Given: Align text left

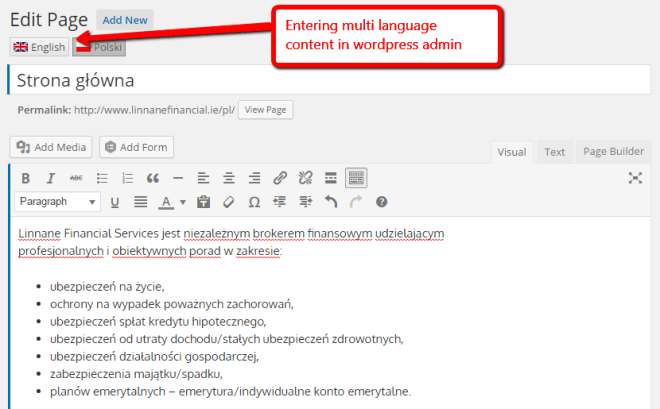Looking at the screenshot, I should point(203,178).
